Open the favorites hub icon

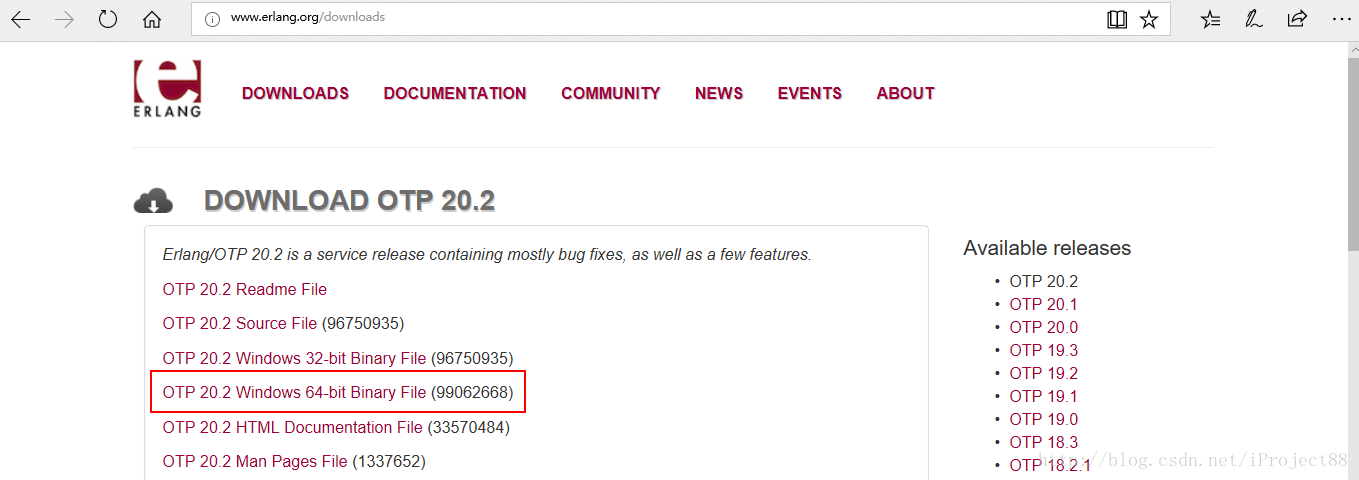click(1210, 19)
